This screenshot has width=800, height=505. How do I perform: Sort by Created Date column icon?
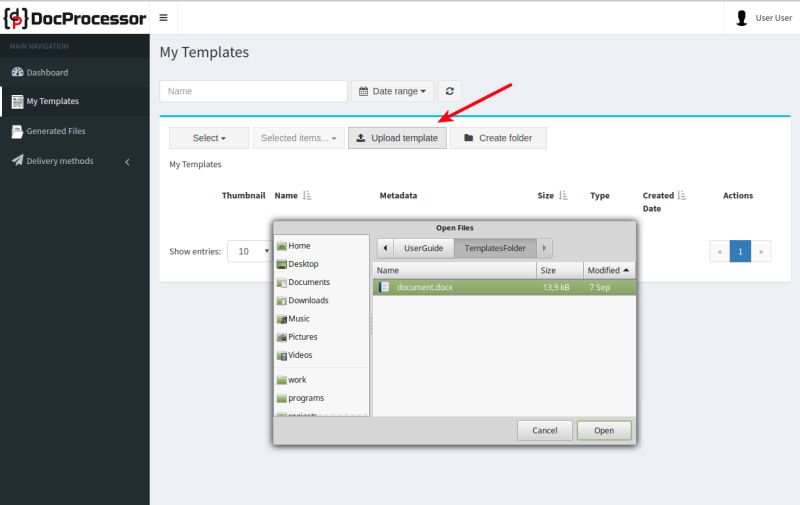682,195
